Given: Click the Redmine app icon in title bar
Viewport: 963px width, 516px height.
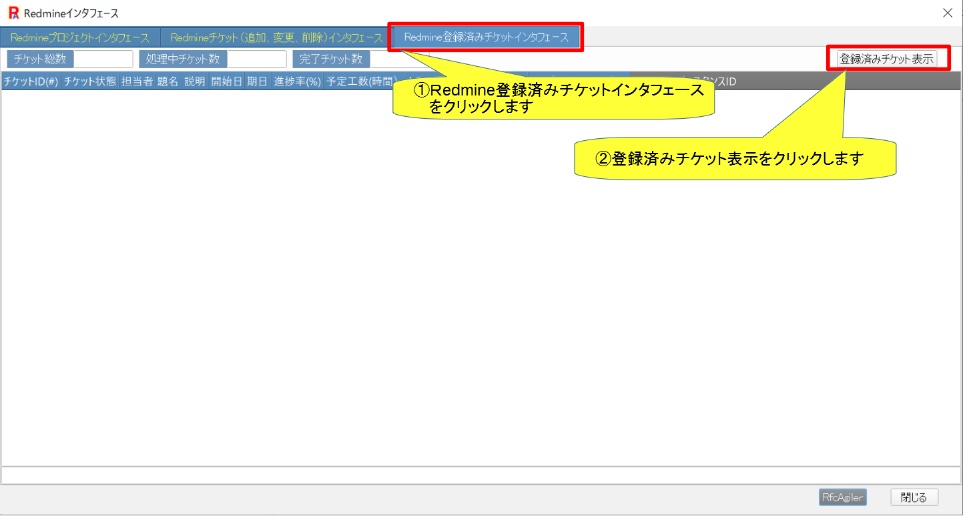Looking at the screenshot, I should (14, 13).
